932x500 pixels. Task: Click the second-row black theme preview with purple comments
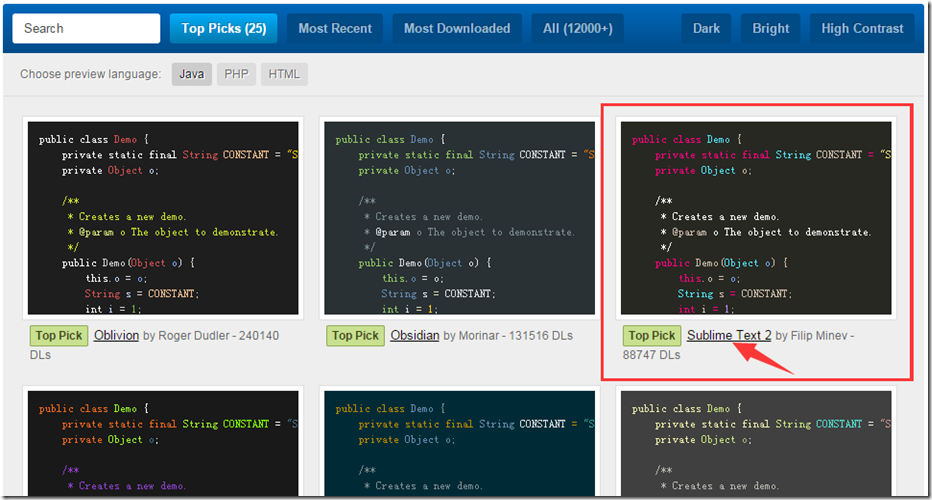163,444
